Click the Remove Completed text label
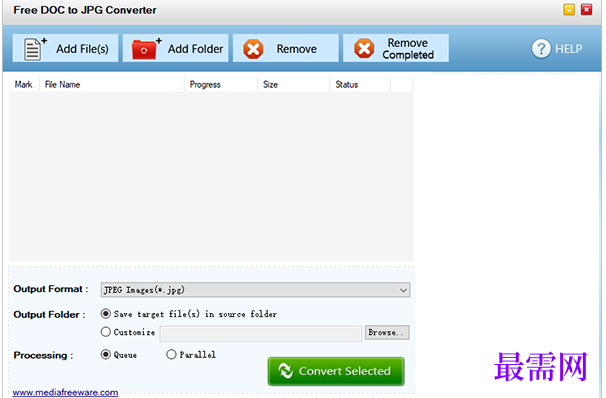Image resolution: width=606 pixels, height=398 pixels. pos(408,49)
